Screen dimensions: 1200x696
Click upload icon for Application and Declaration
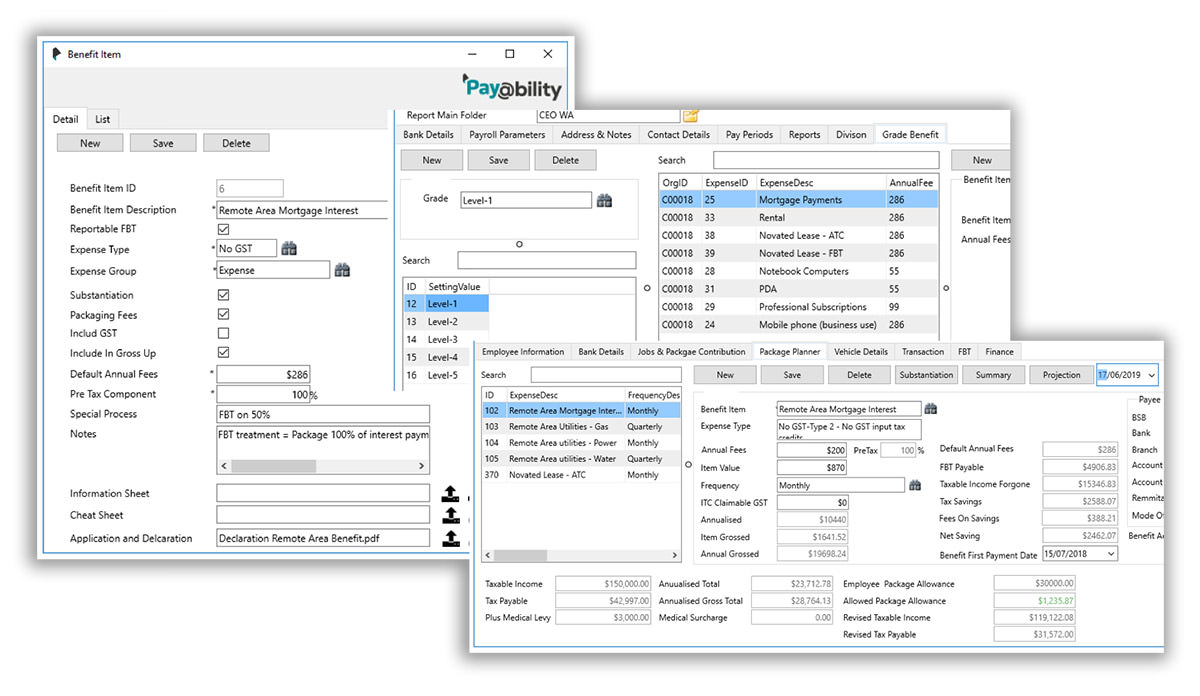pos(451,538)
